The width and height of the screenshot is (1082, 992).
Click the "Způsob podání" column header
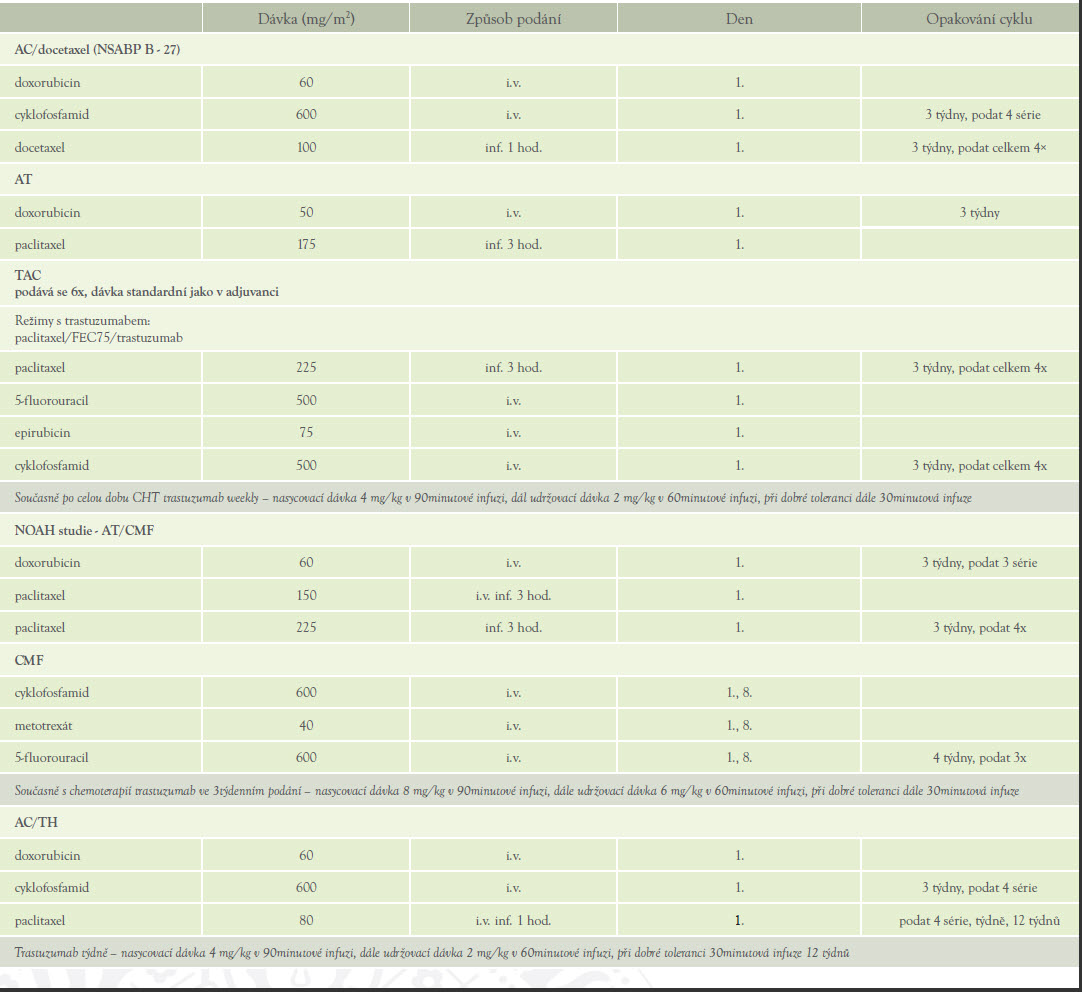pos(513,19)
